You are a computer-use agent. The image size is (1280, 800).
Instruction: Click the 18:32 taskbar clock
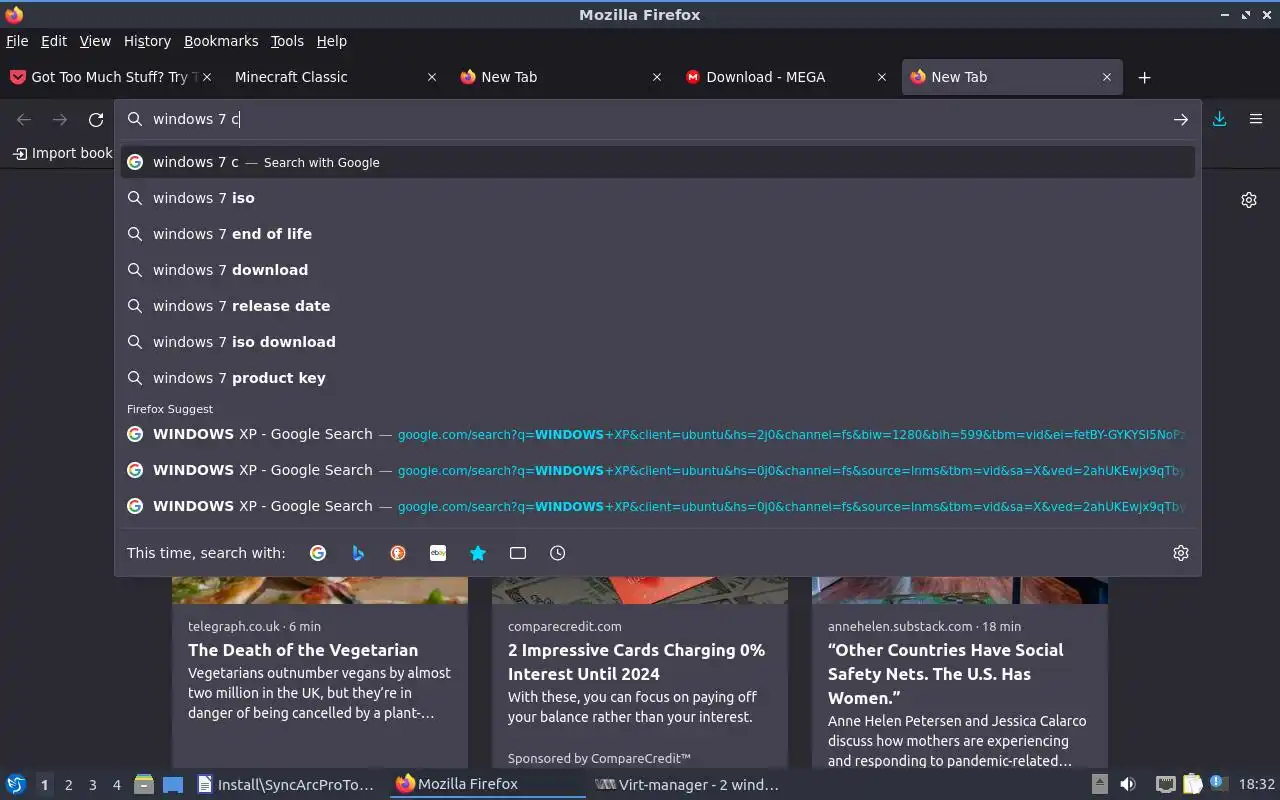click(1257, 784)
